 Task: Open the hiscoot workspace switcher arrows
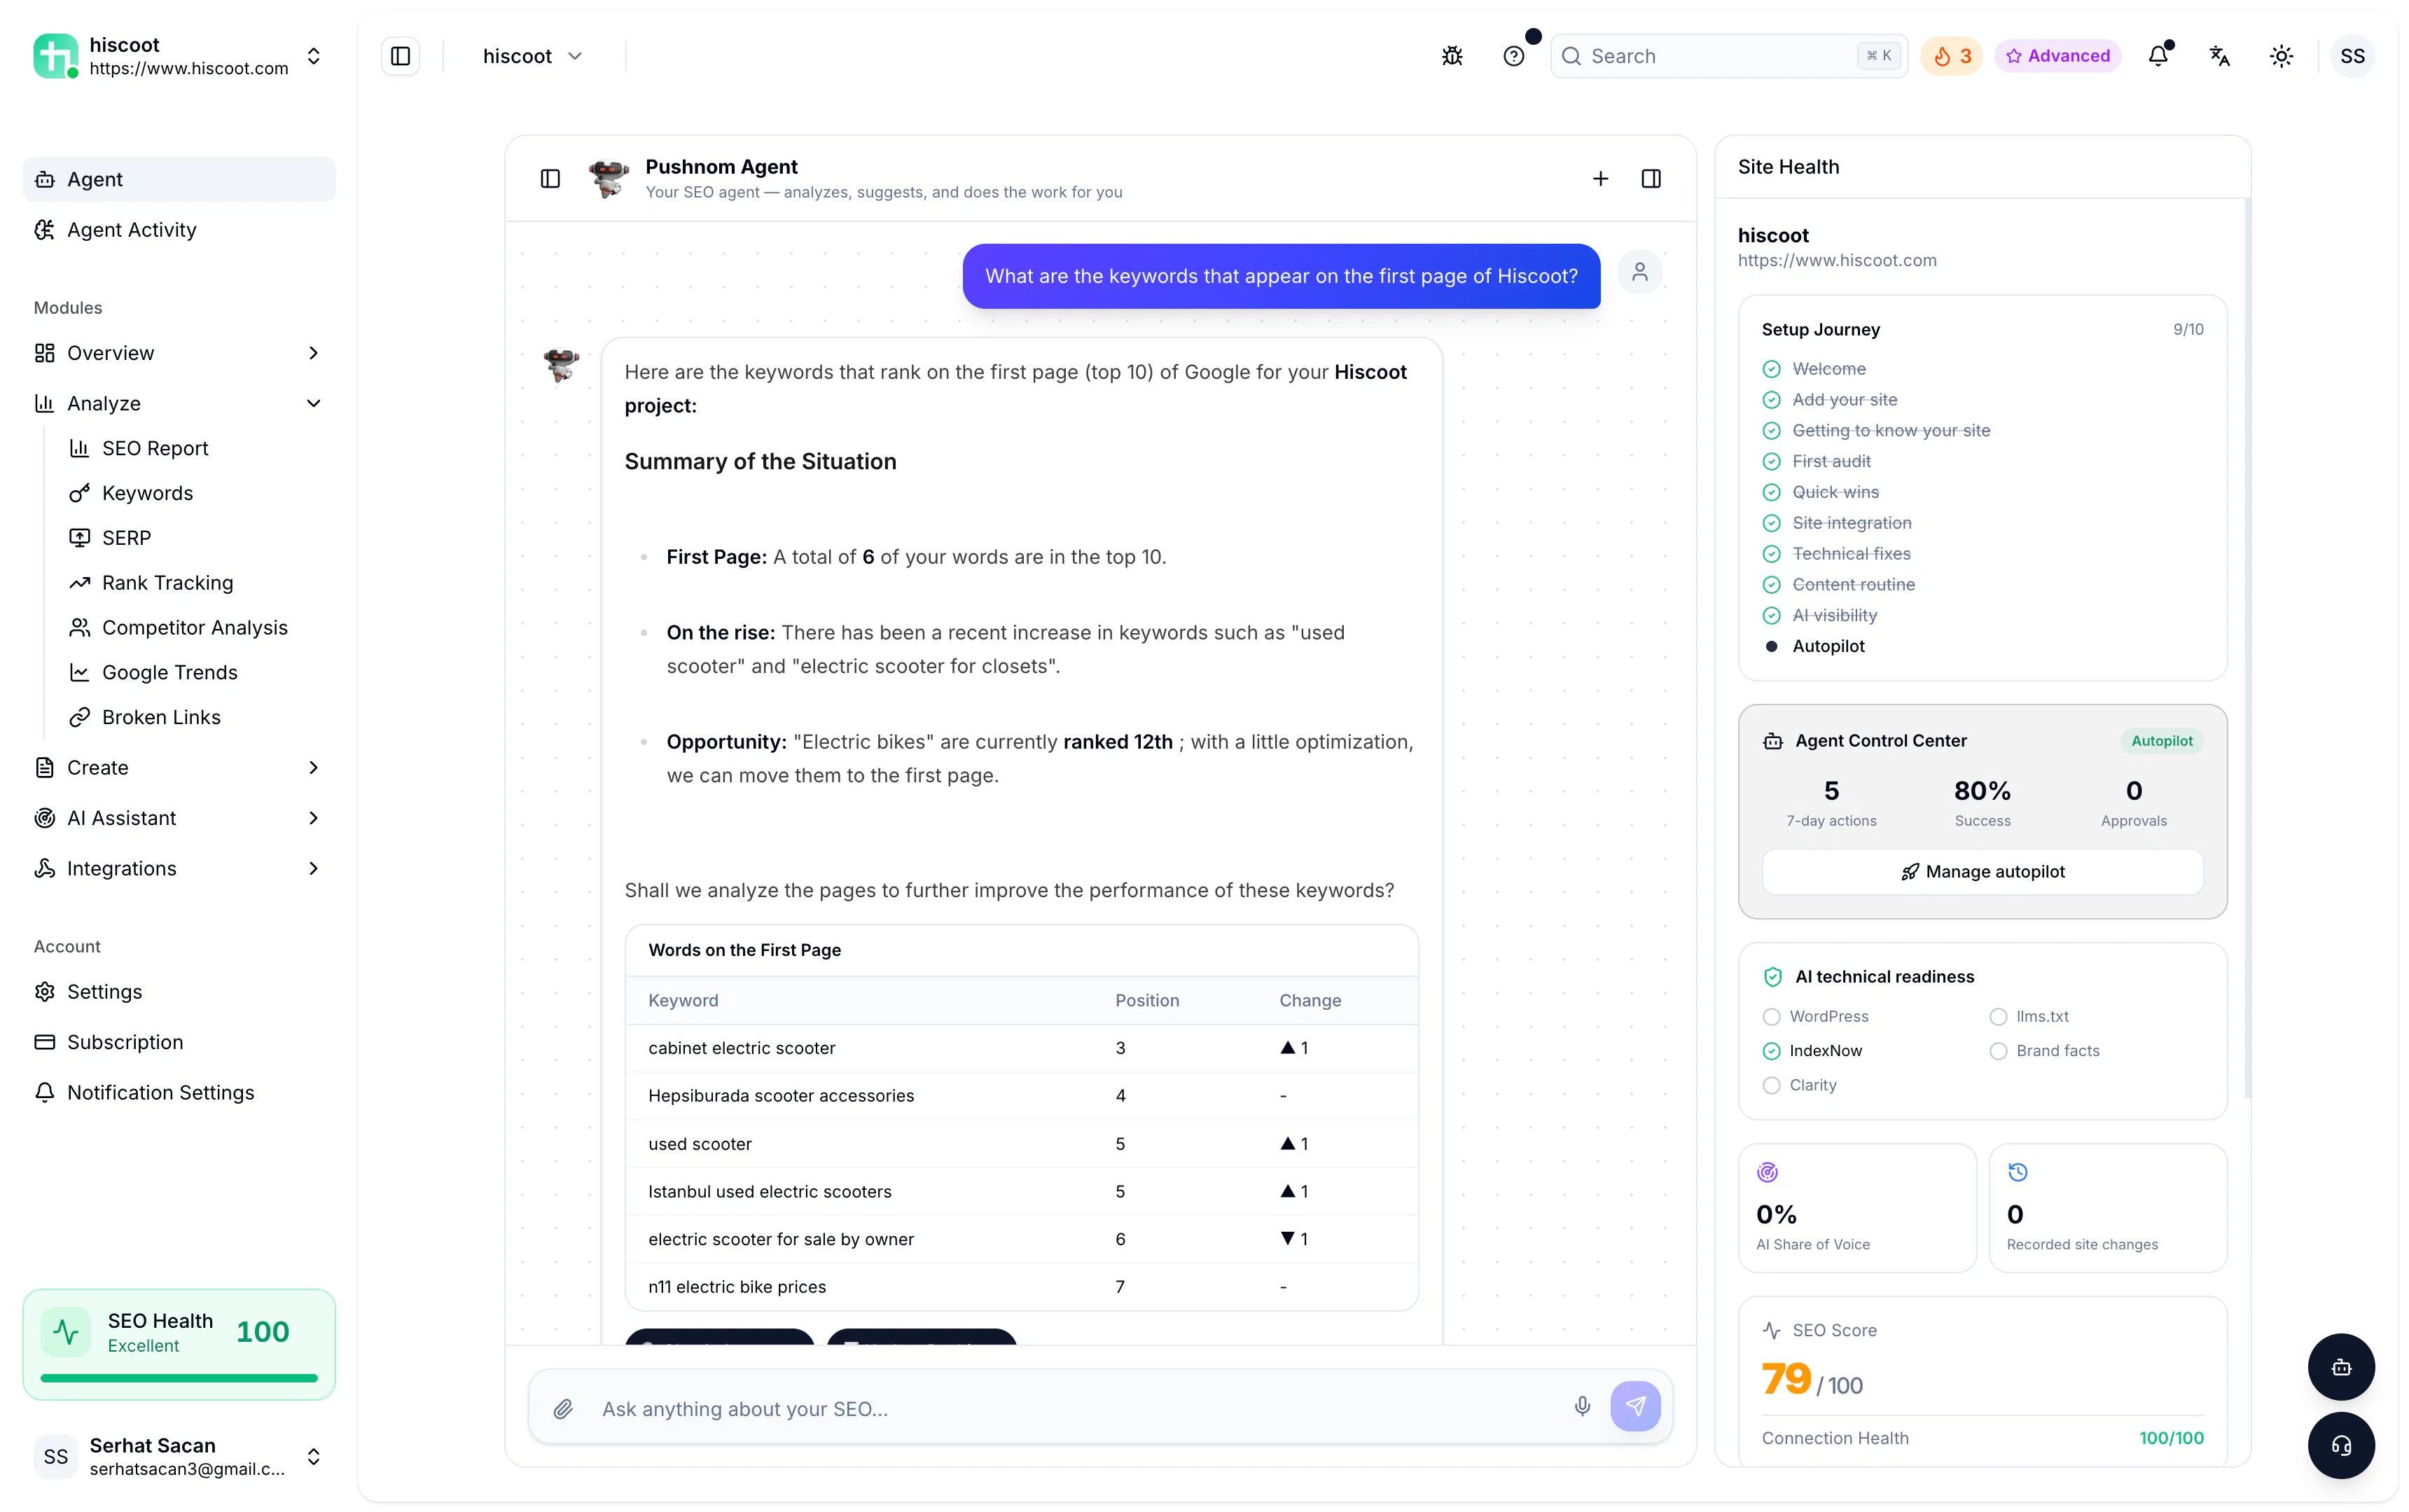click(x=313, y=56)
